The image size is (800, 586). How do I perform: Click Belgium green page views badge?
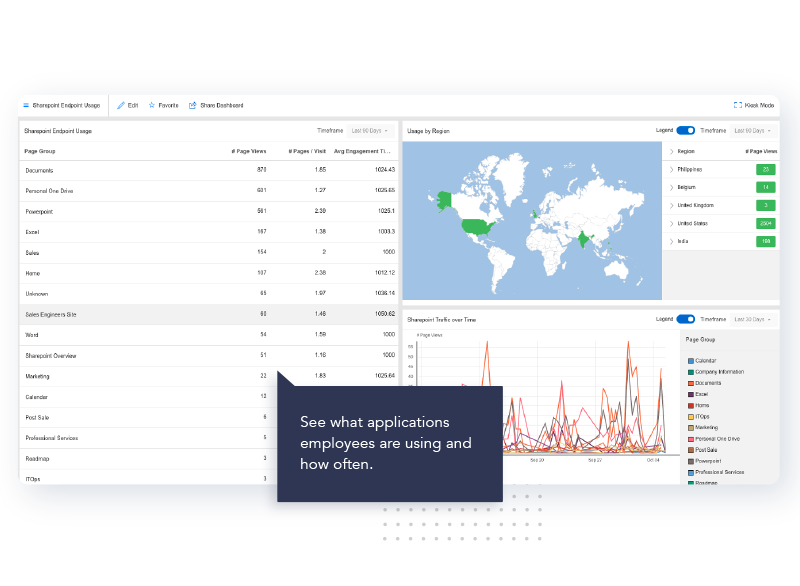765,187
